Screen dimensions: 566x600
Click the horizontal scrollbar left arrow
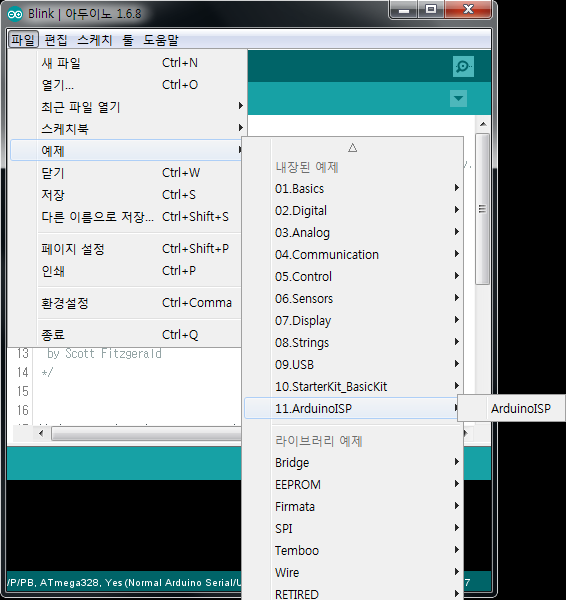pyautogui.click(x=41, y=434)
